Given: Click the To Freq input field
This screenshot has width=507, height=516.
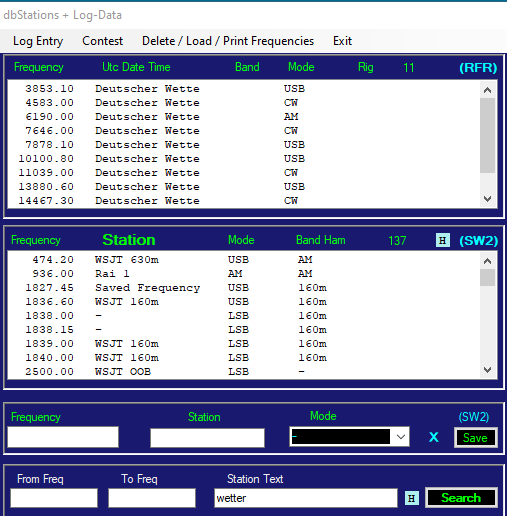Looking at the screenshot, I should point(152,498).
